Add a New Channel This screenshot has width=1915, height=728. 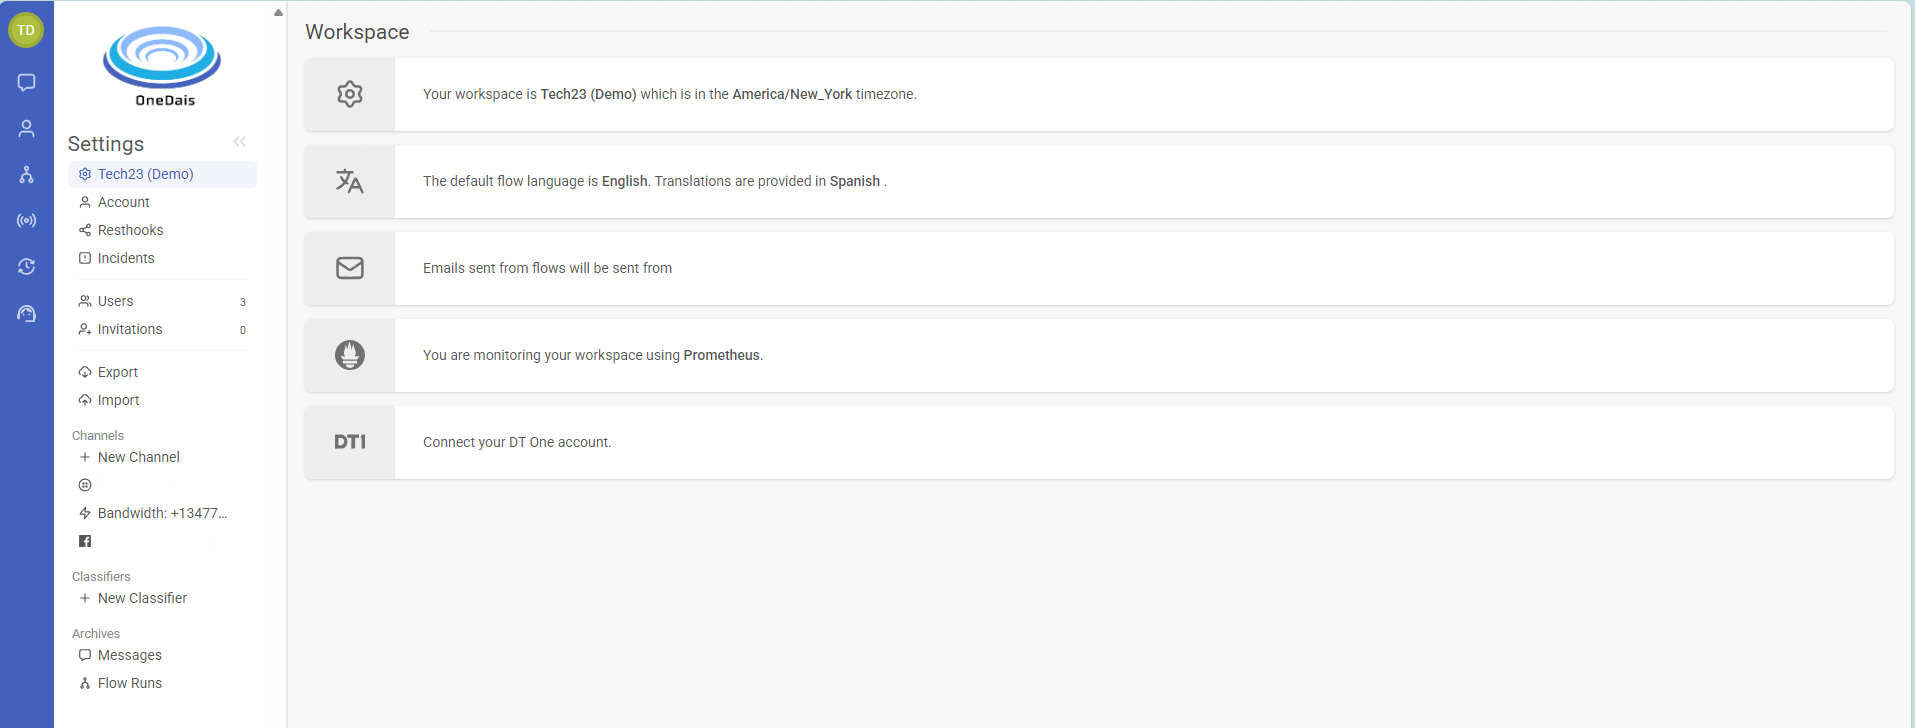(138, 457)
